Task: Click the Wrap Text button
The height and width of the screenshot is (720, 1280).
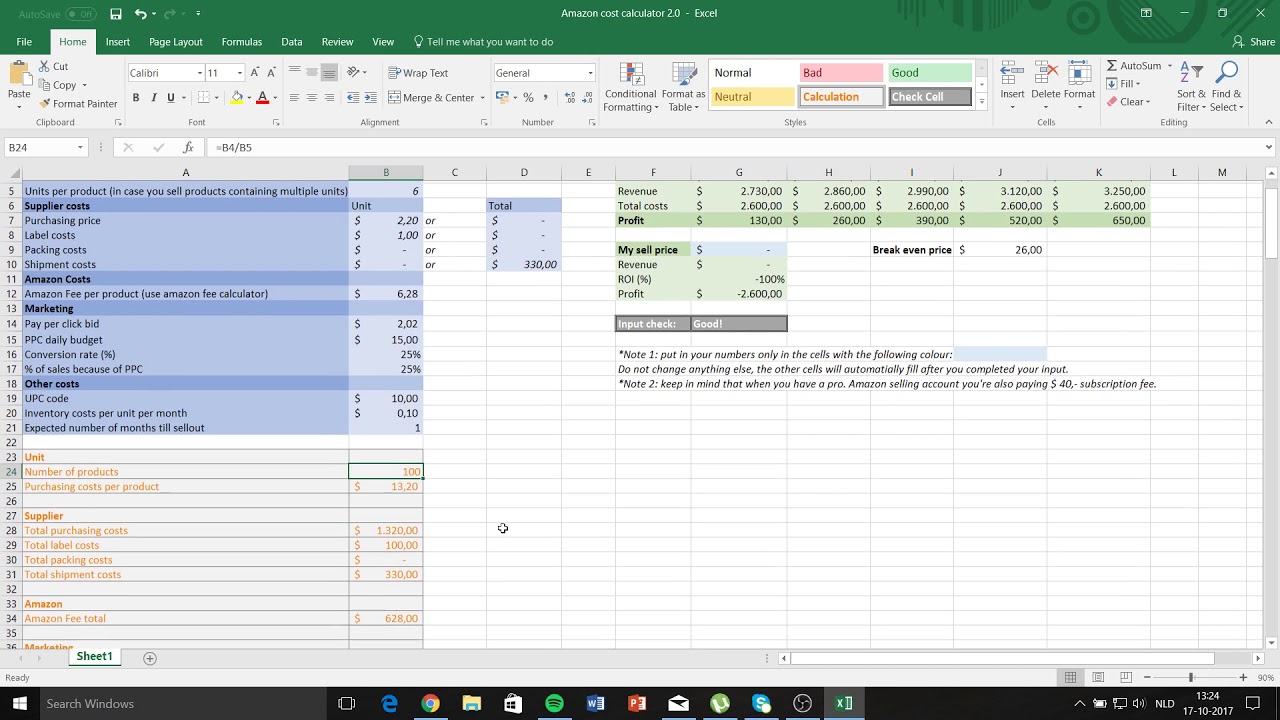Action: 418,73
